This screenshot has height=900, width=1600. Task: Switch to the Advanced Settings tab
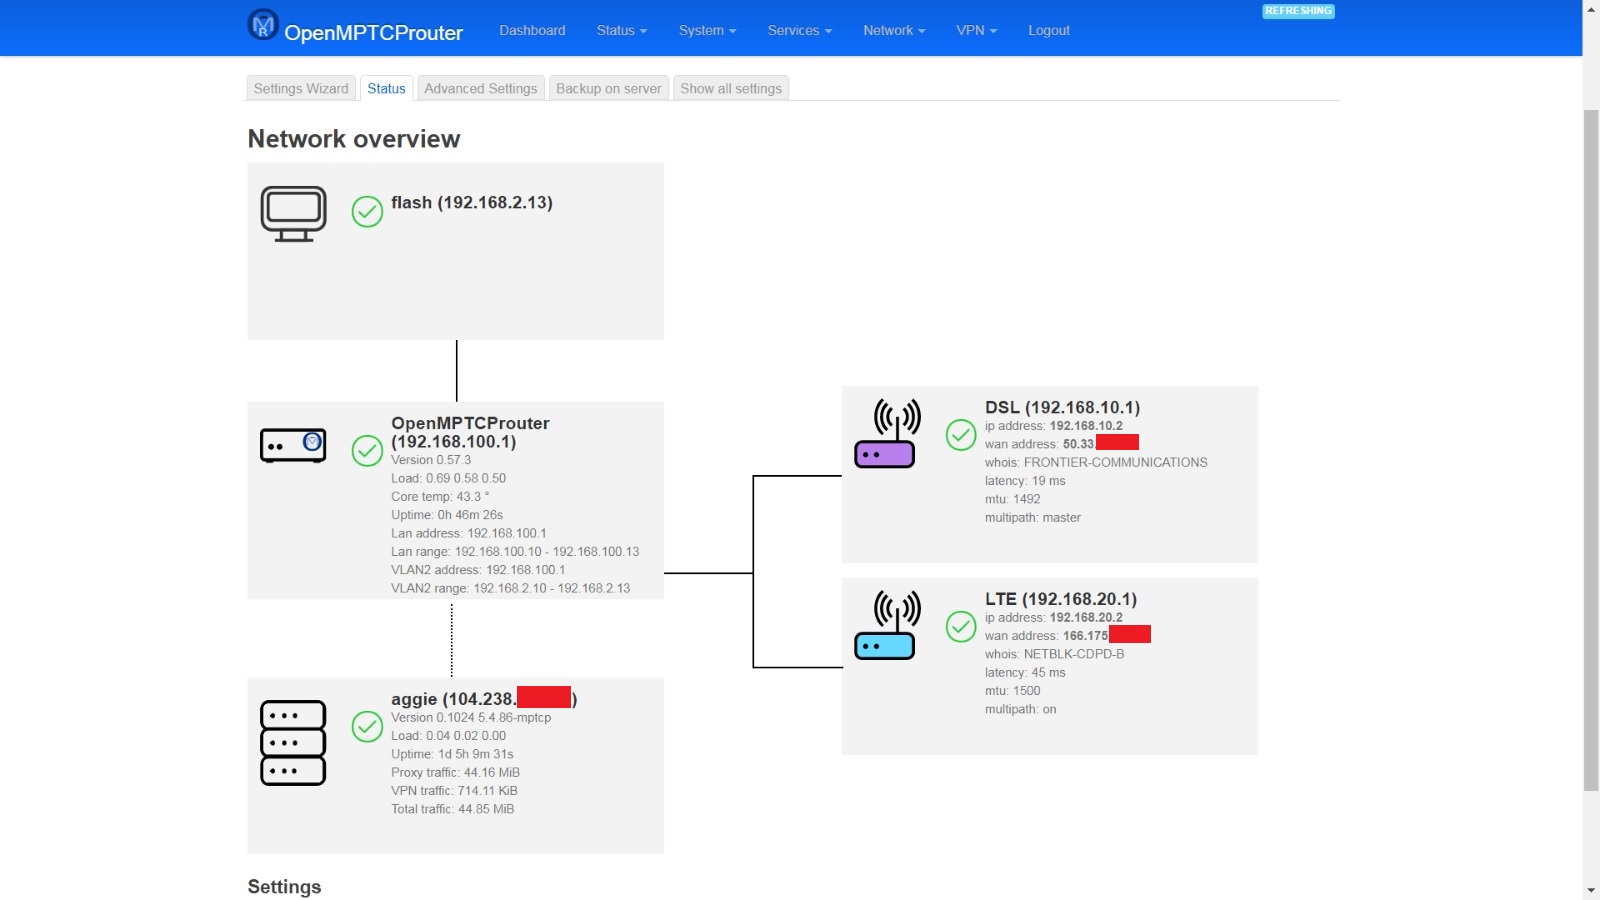[x=481, y=88]
